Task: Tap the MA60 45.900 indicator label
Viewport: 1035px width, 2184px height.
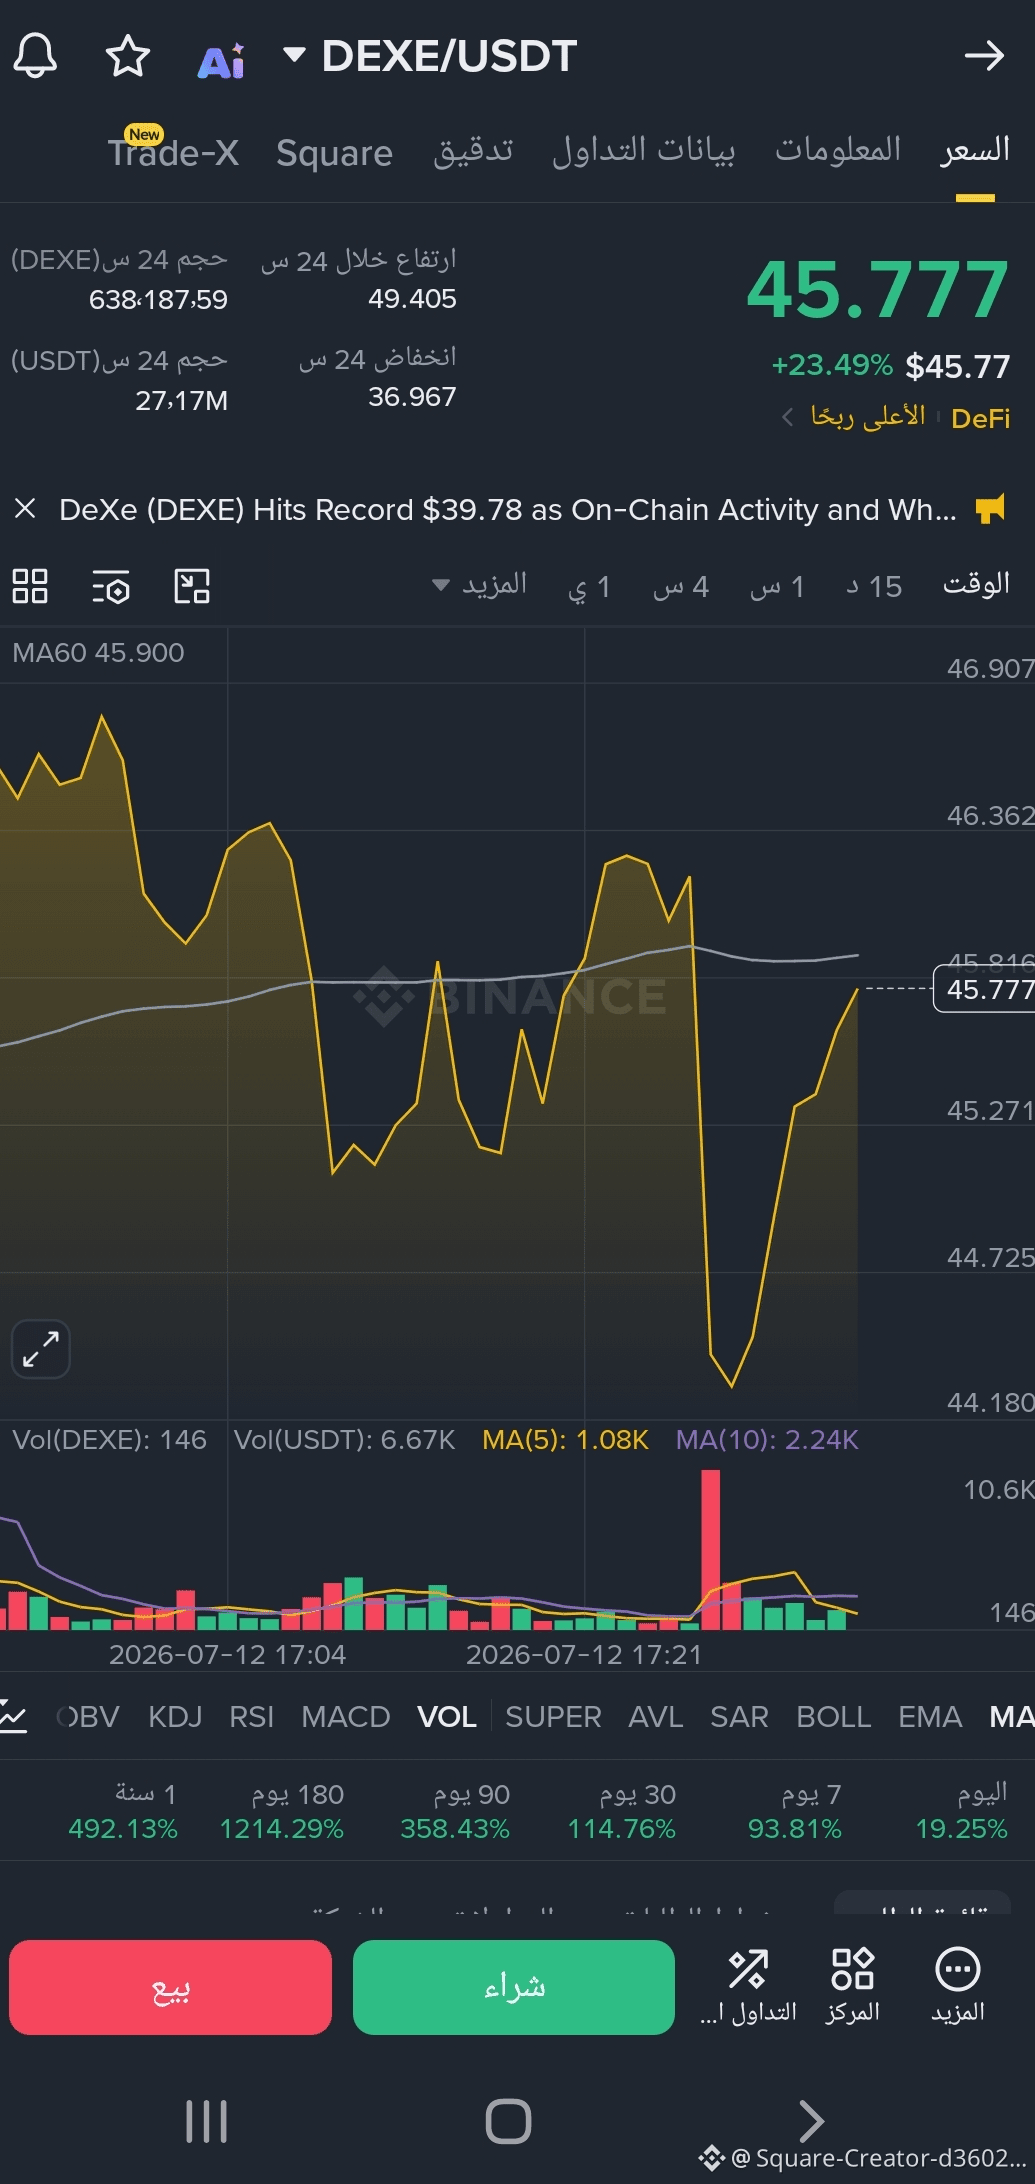Action: pos(98,653)
